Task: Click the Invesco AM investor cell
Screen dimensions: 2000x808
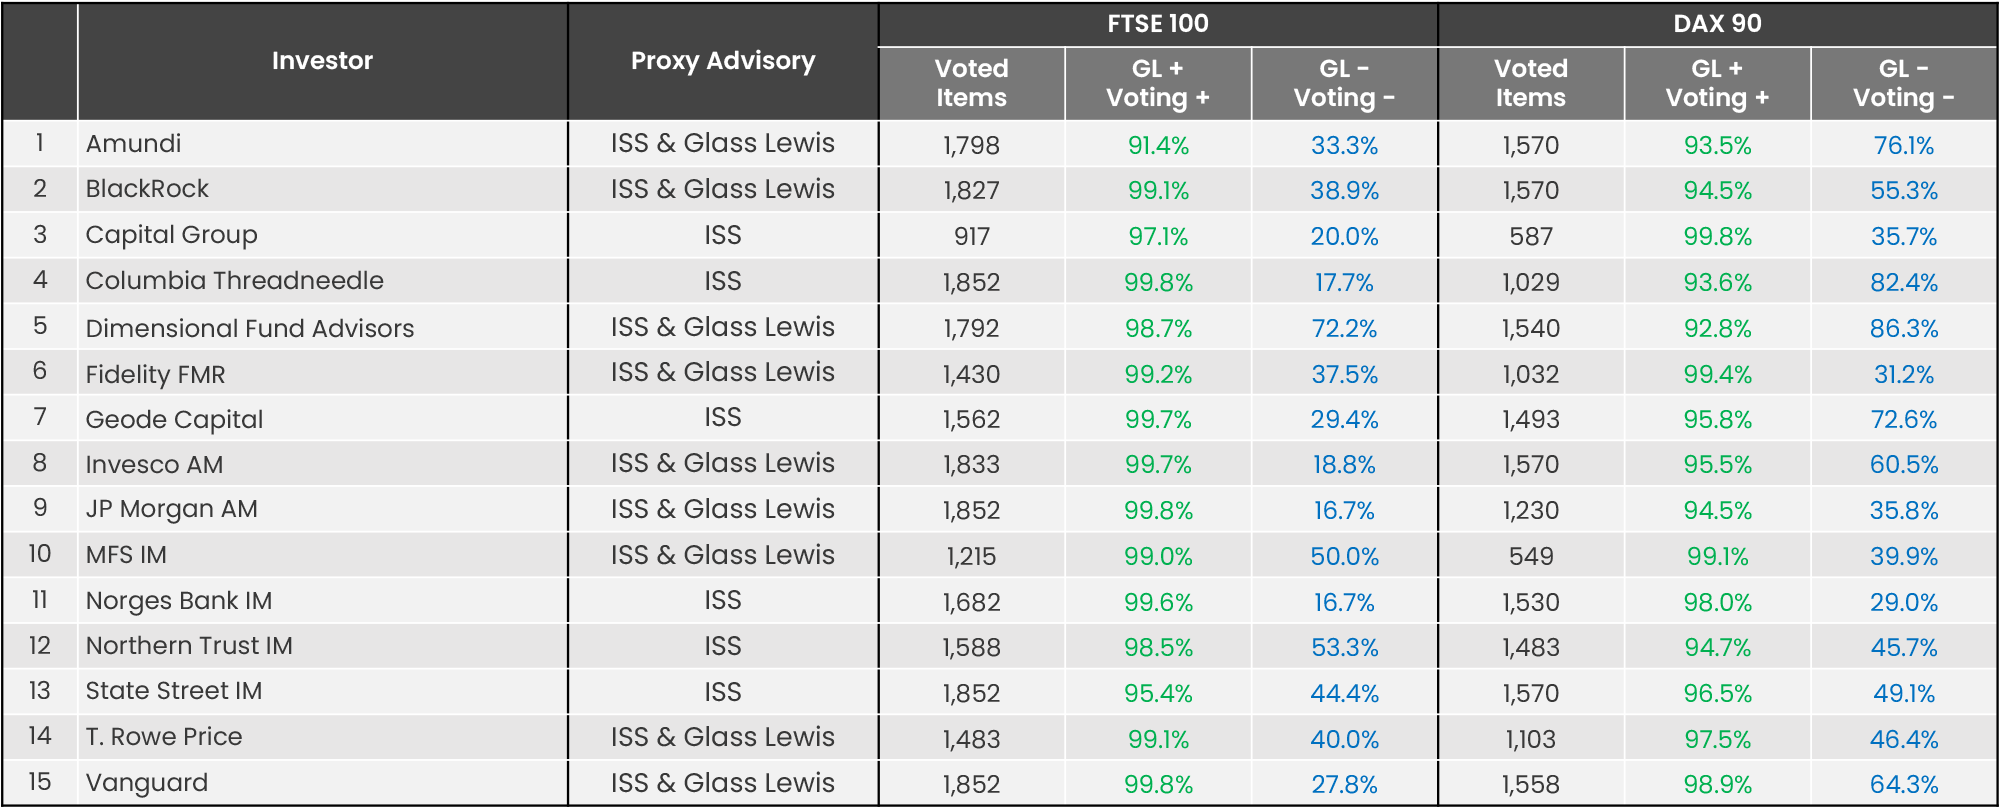Action: pyautogui.click(x=154, y=465)
